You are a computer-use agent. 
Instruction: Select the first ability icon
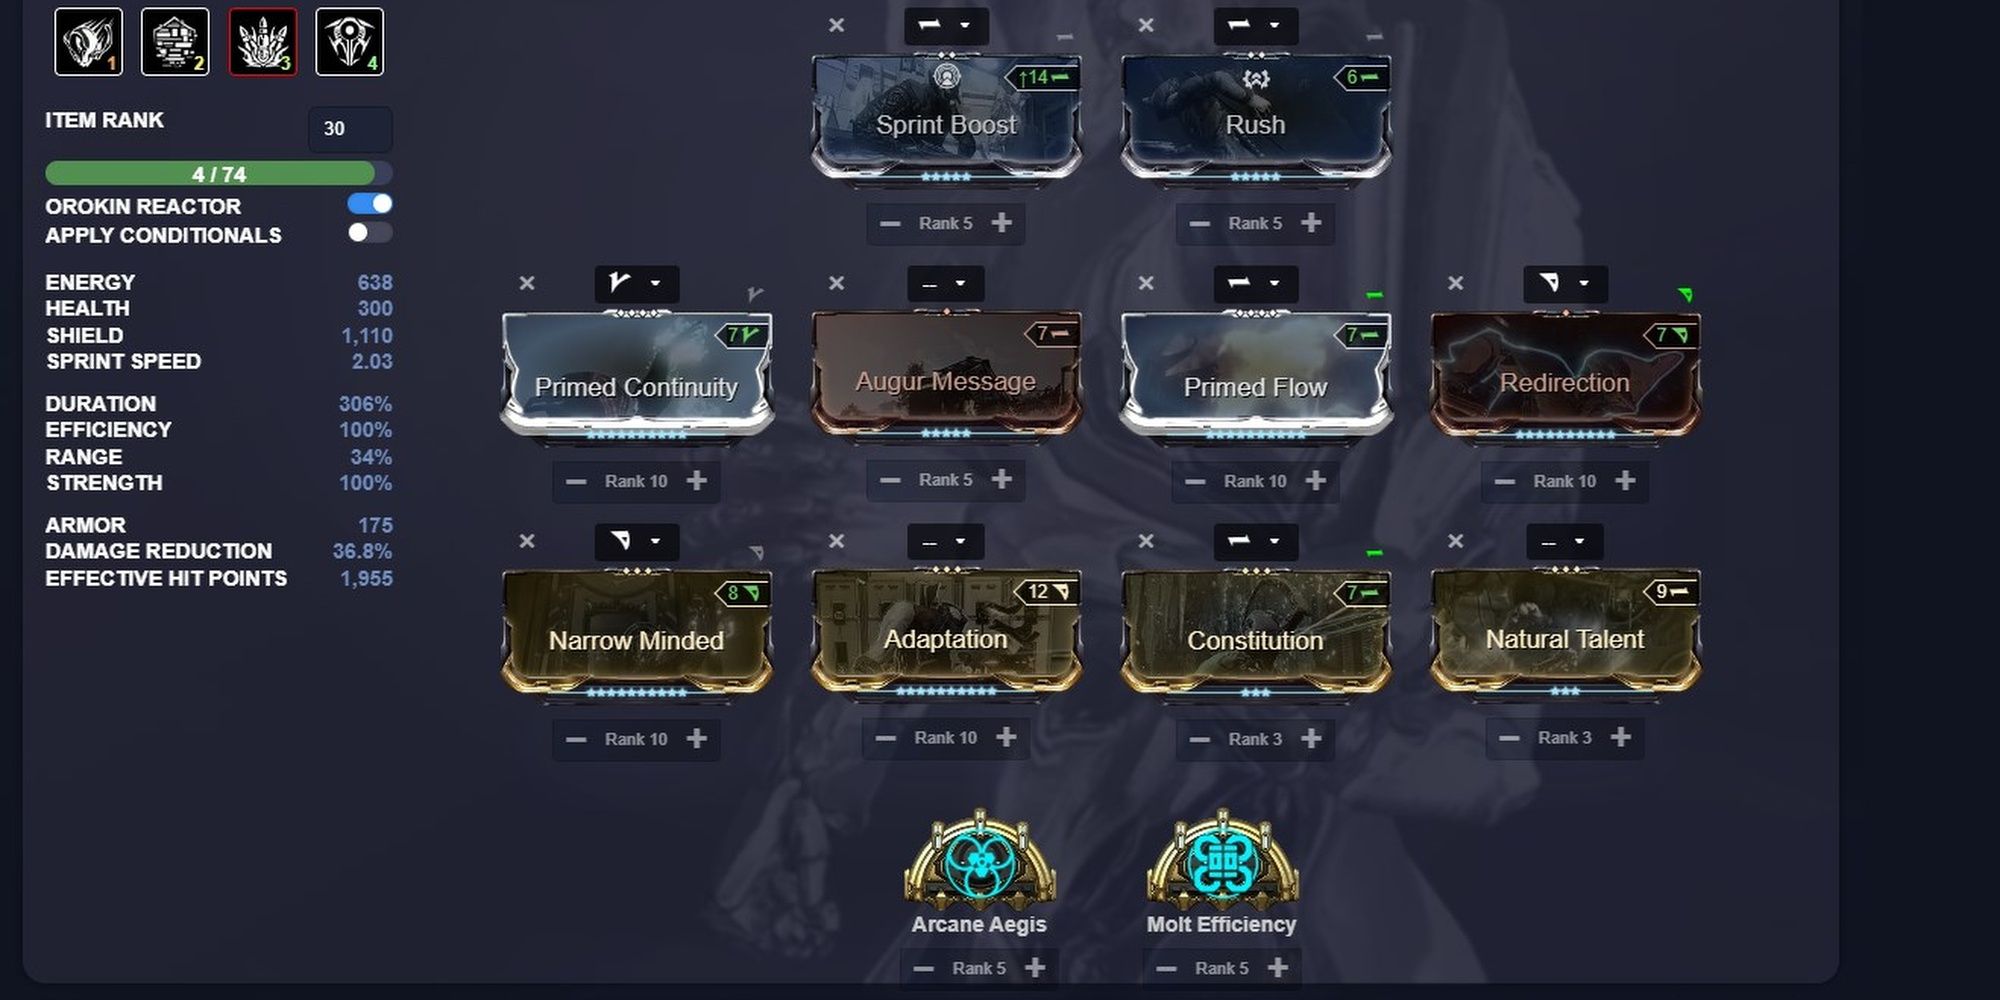89,42
